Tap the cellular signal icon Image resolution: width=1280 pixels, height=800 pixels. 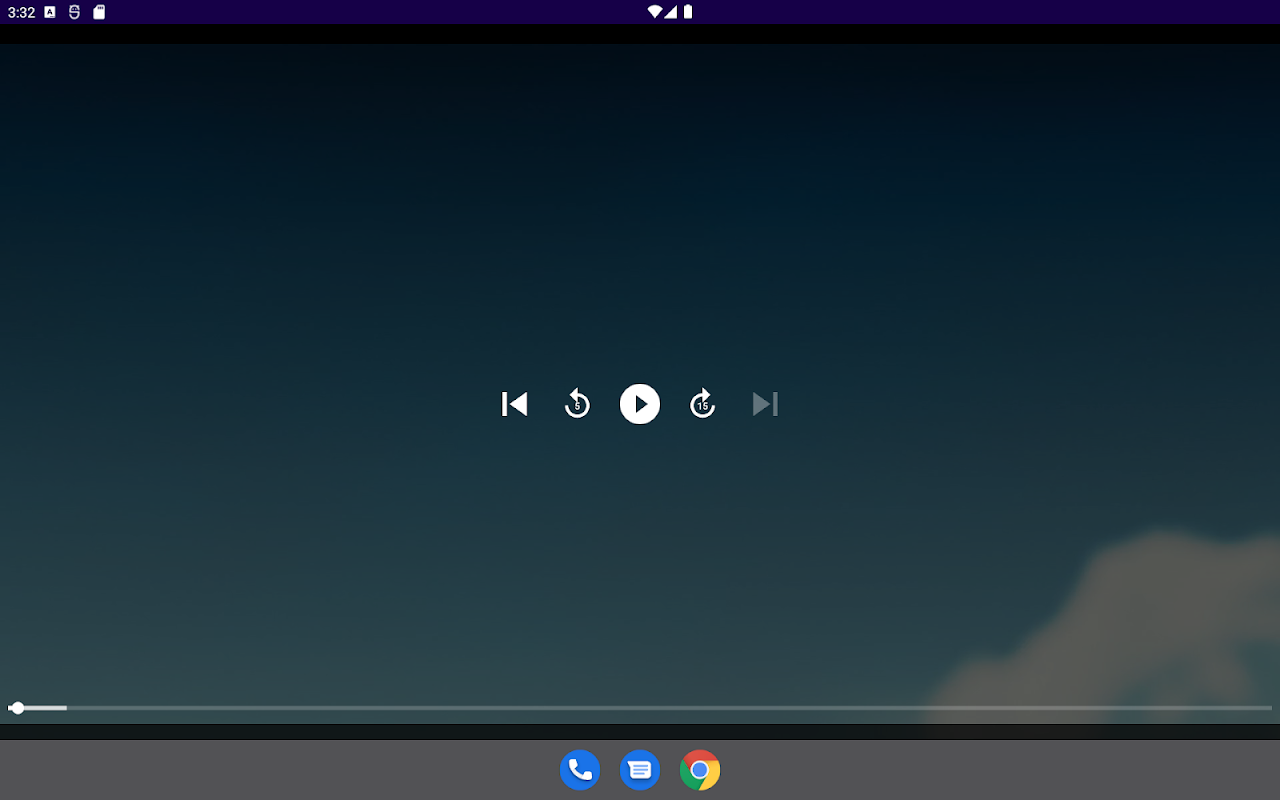(671, 12)
